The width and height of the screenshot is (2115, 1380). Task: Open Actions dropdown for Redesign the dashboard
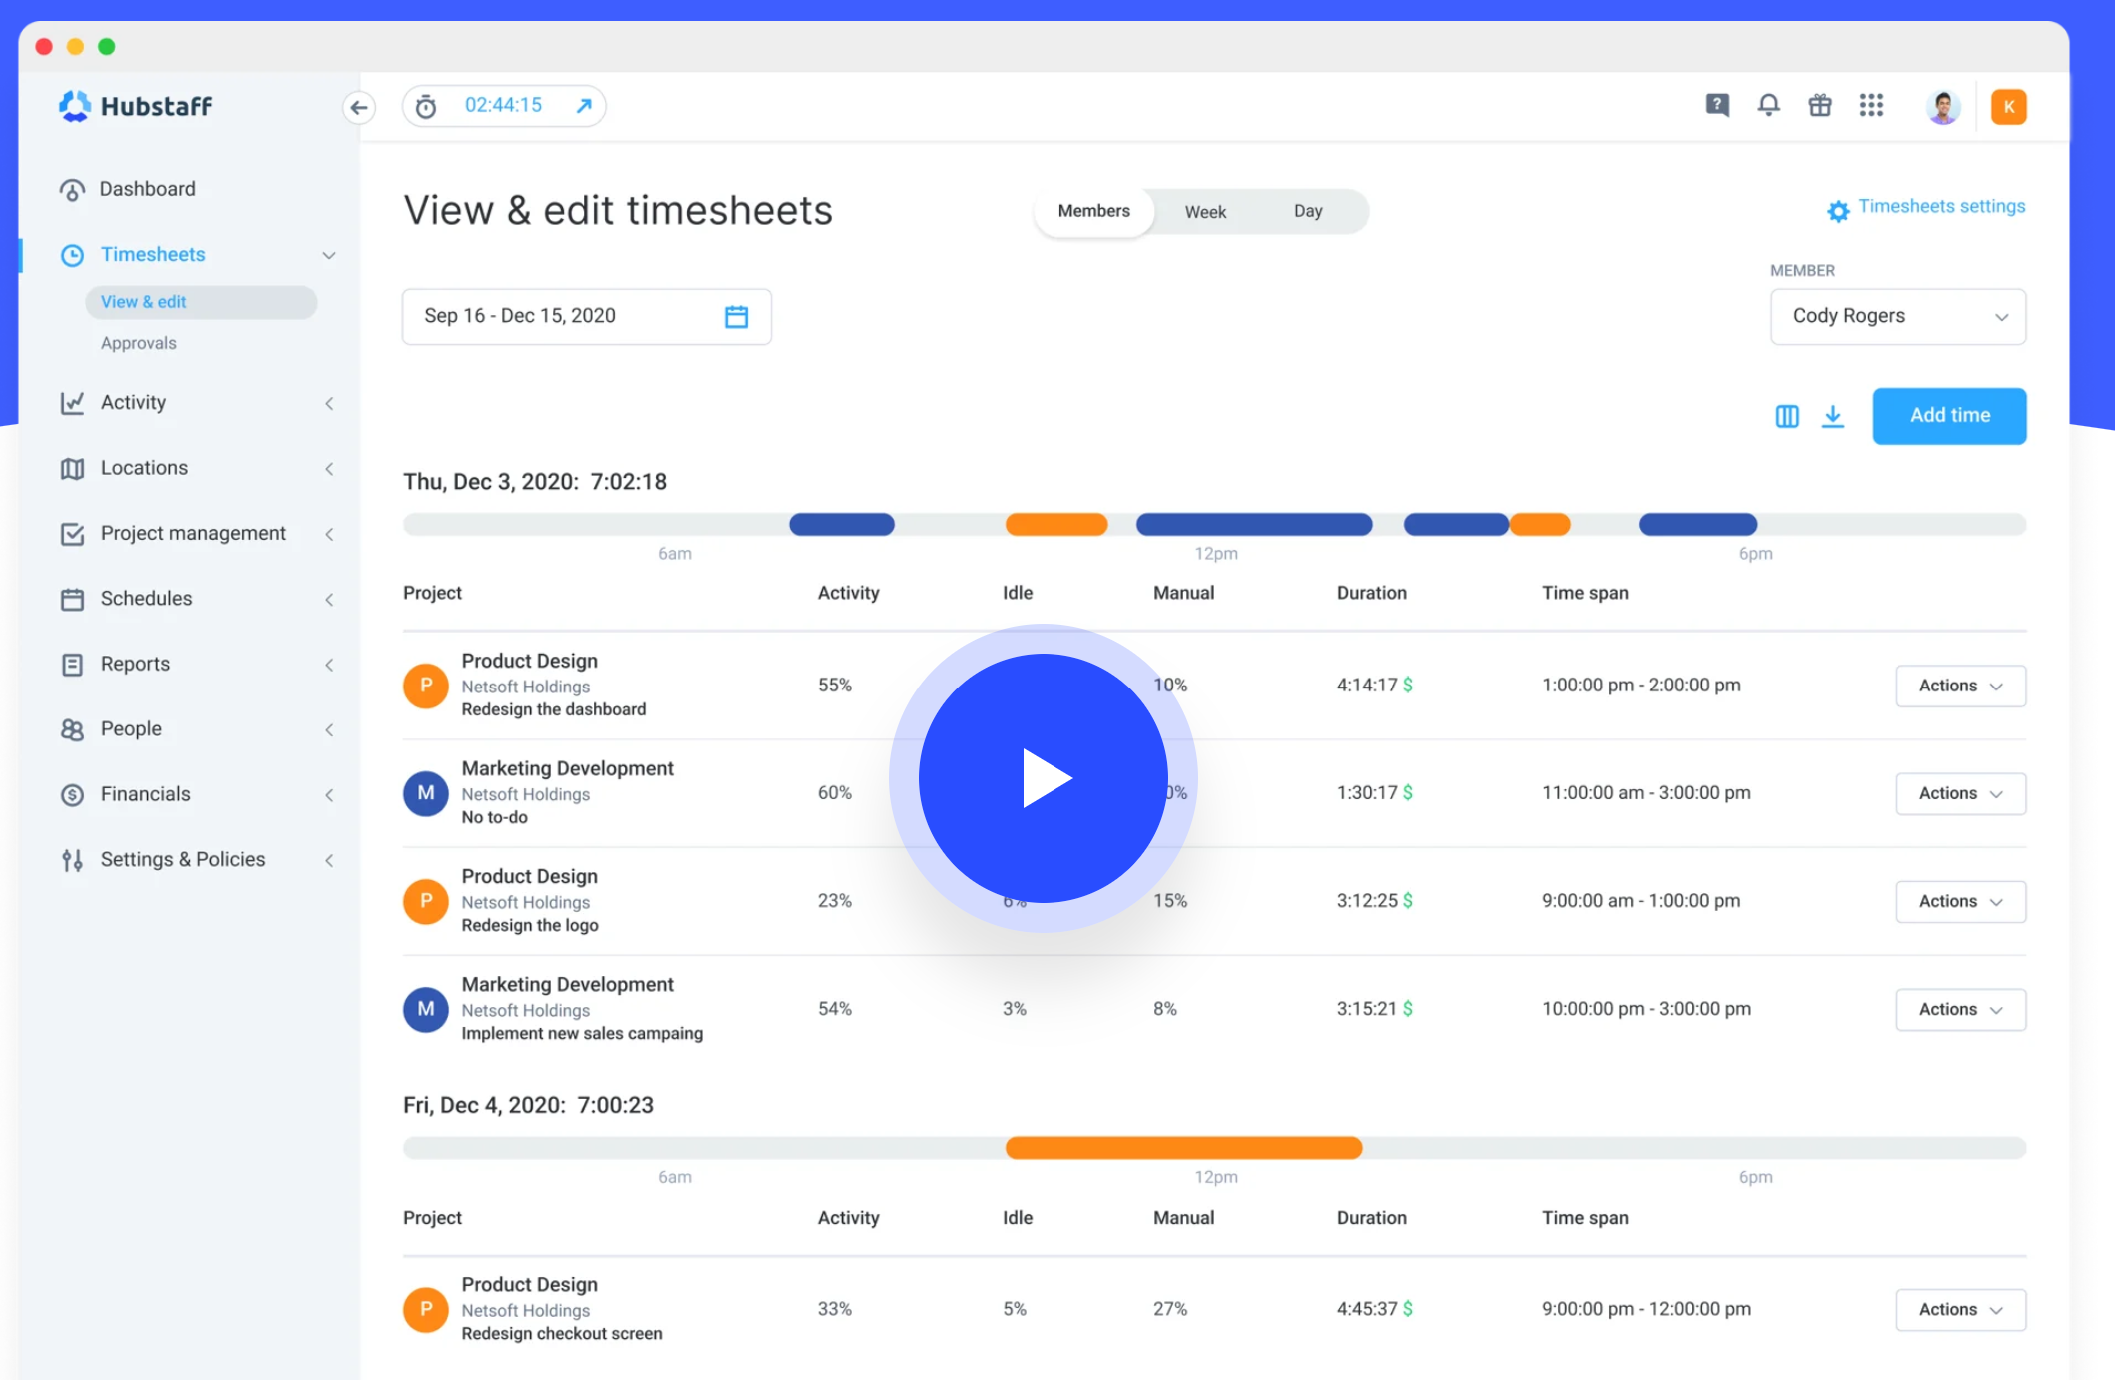click(1960, 686)
